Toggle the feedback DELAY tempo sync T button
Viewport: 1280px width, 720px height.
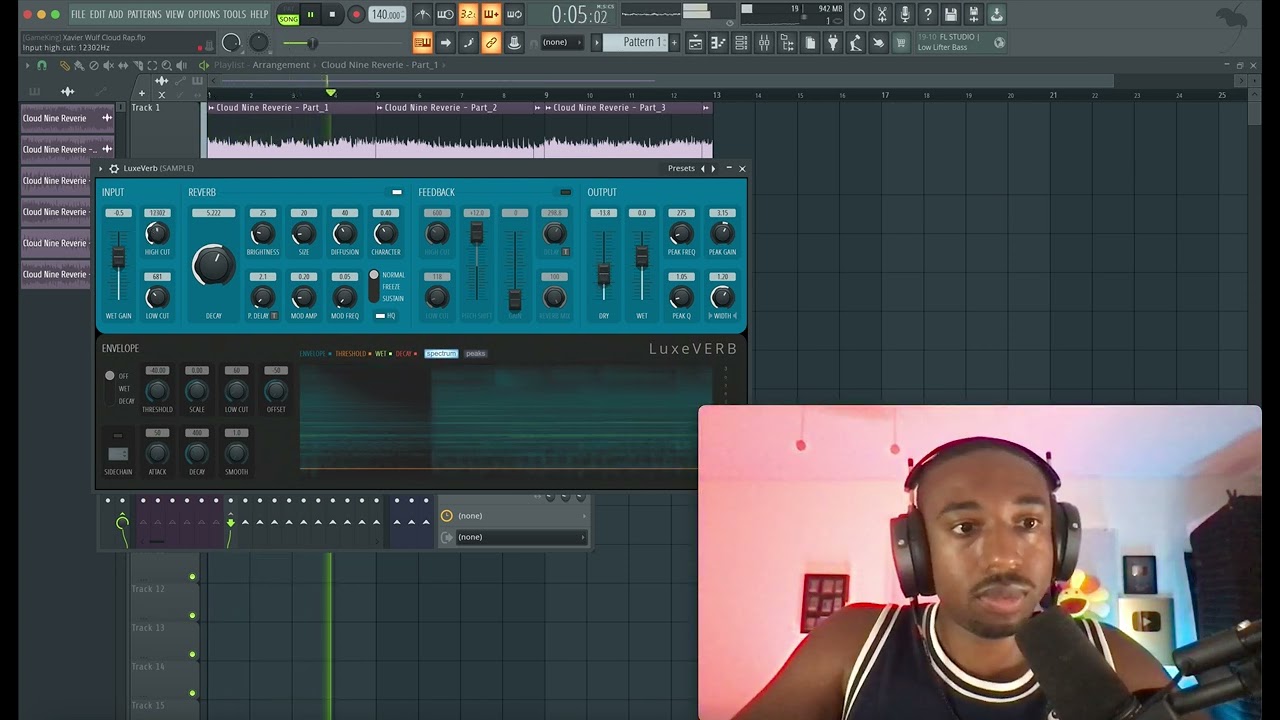(x=566, y=252)
